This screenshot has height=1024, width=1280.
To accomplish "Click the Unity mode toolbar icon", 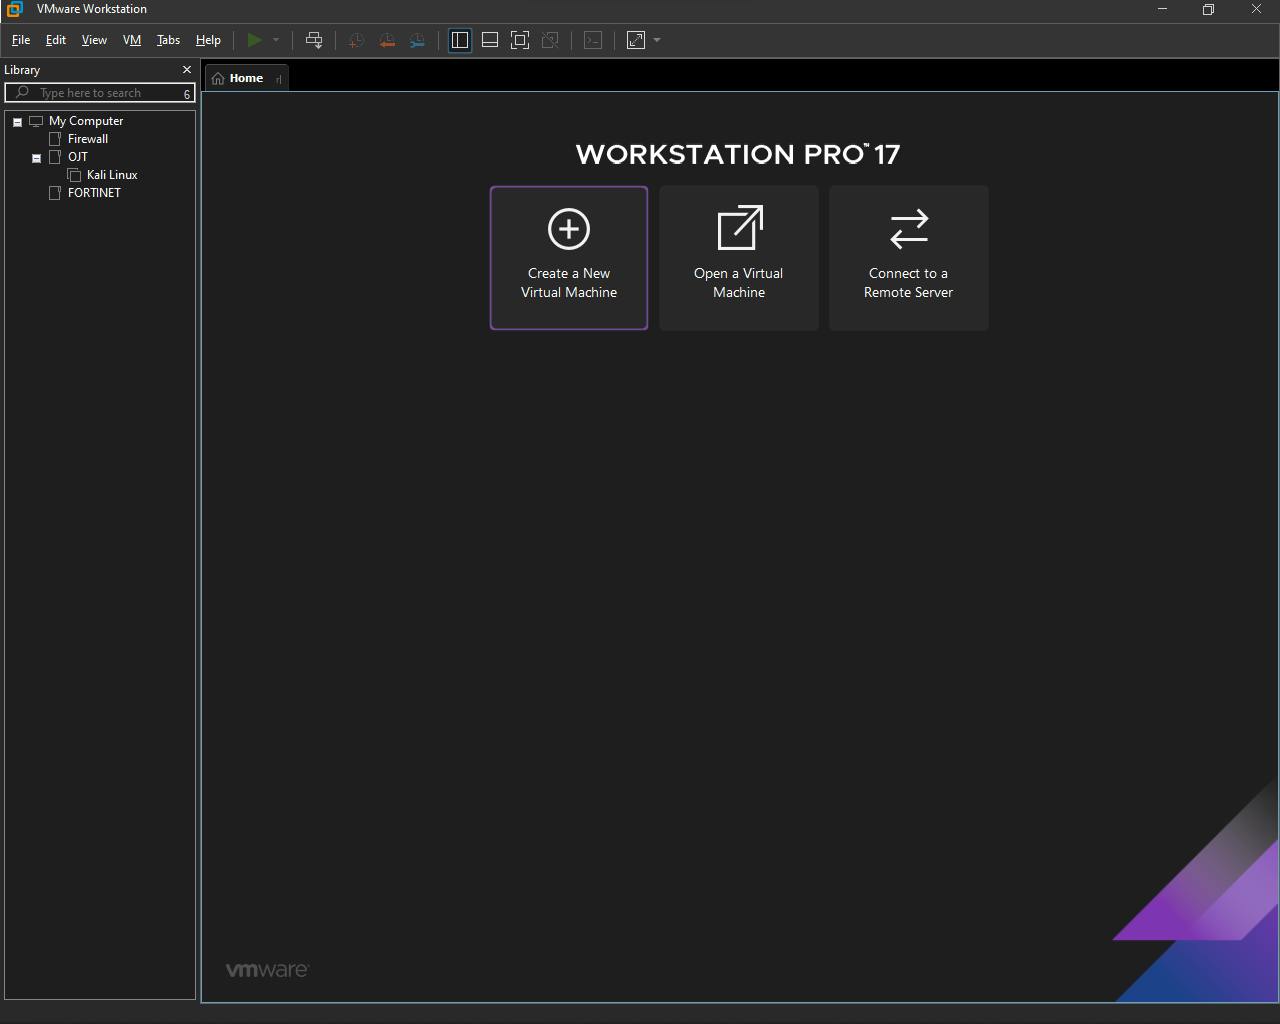I will coord(550,40).
